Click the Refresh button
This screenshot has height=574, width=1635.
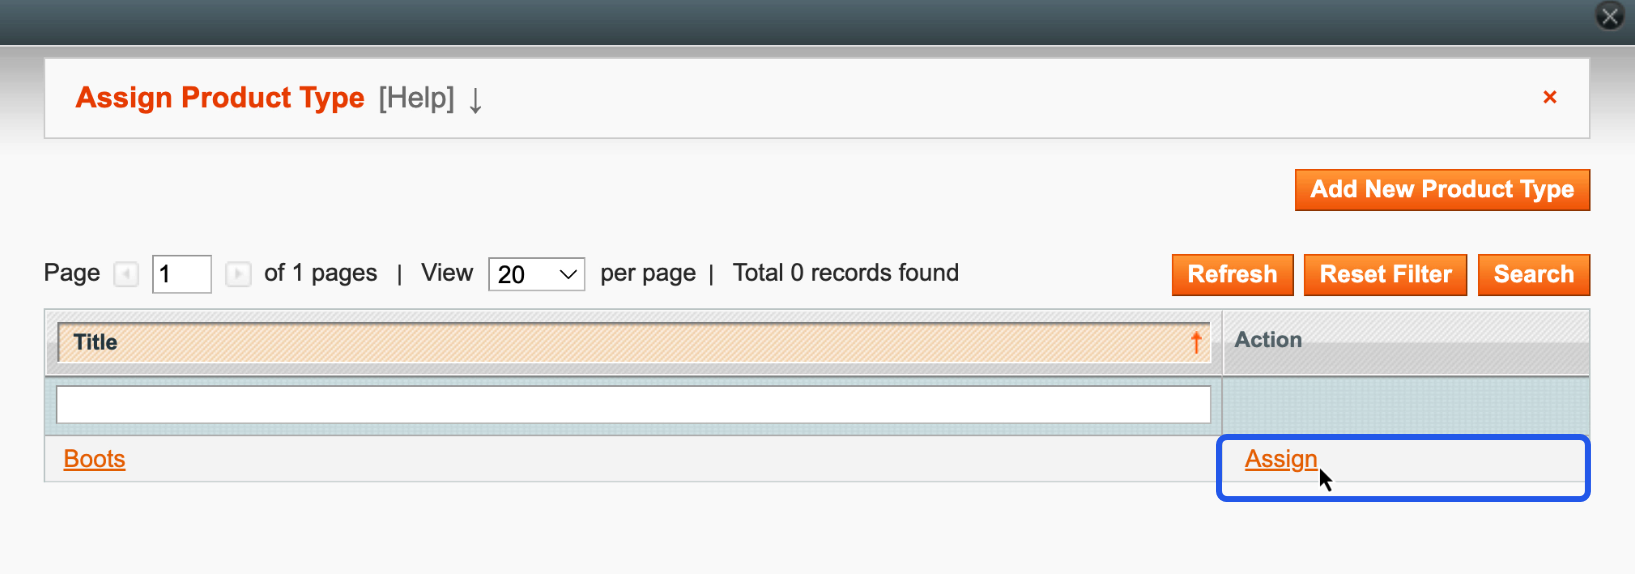tap(1232, 275)
